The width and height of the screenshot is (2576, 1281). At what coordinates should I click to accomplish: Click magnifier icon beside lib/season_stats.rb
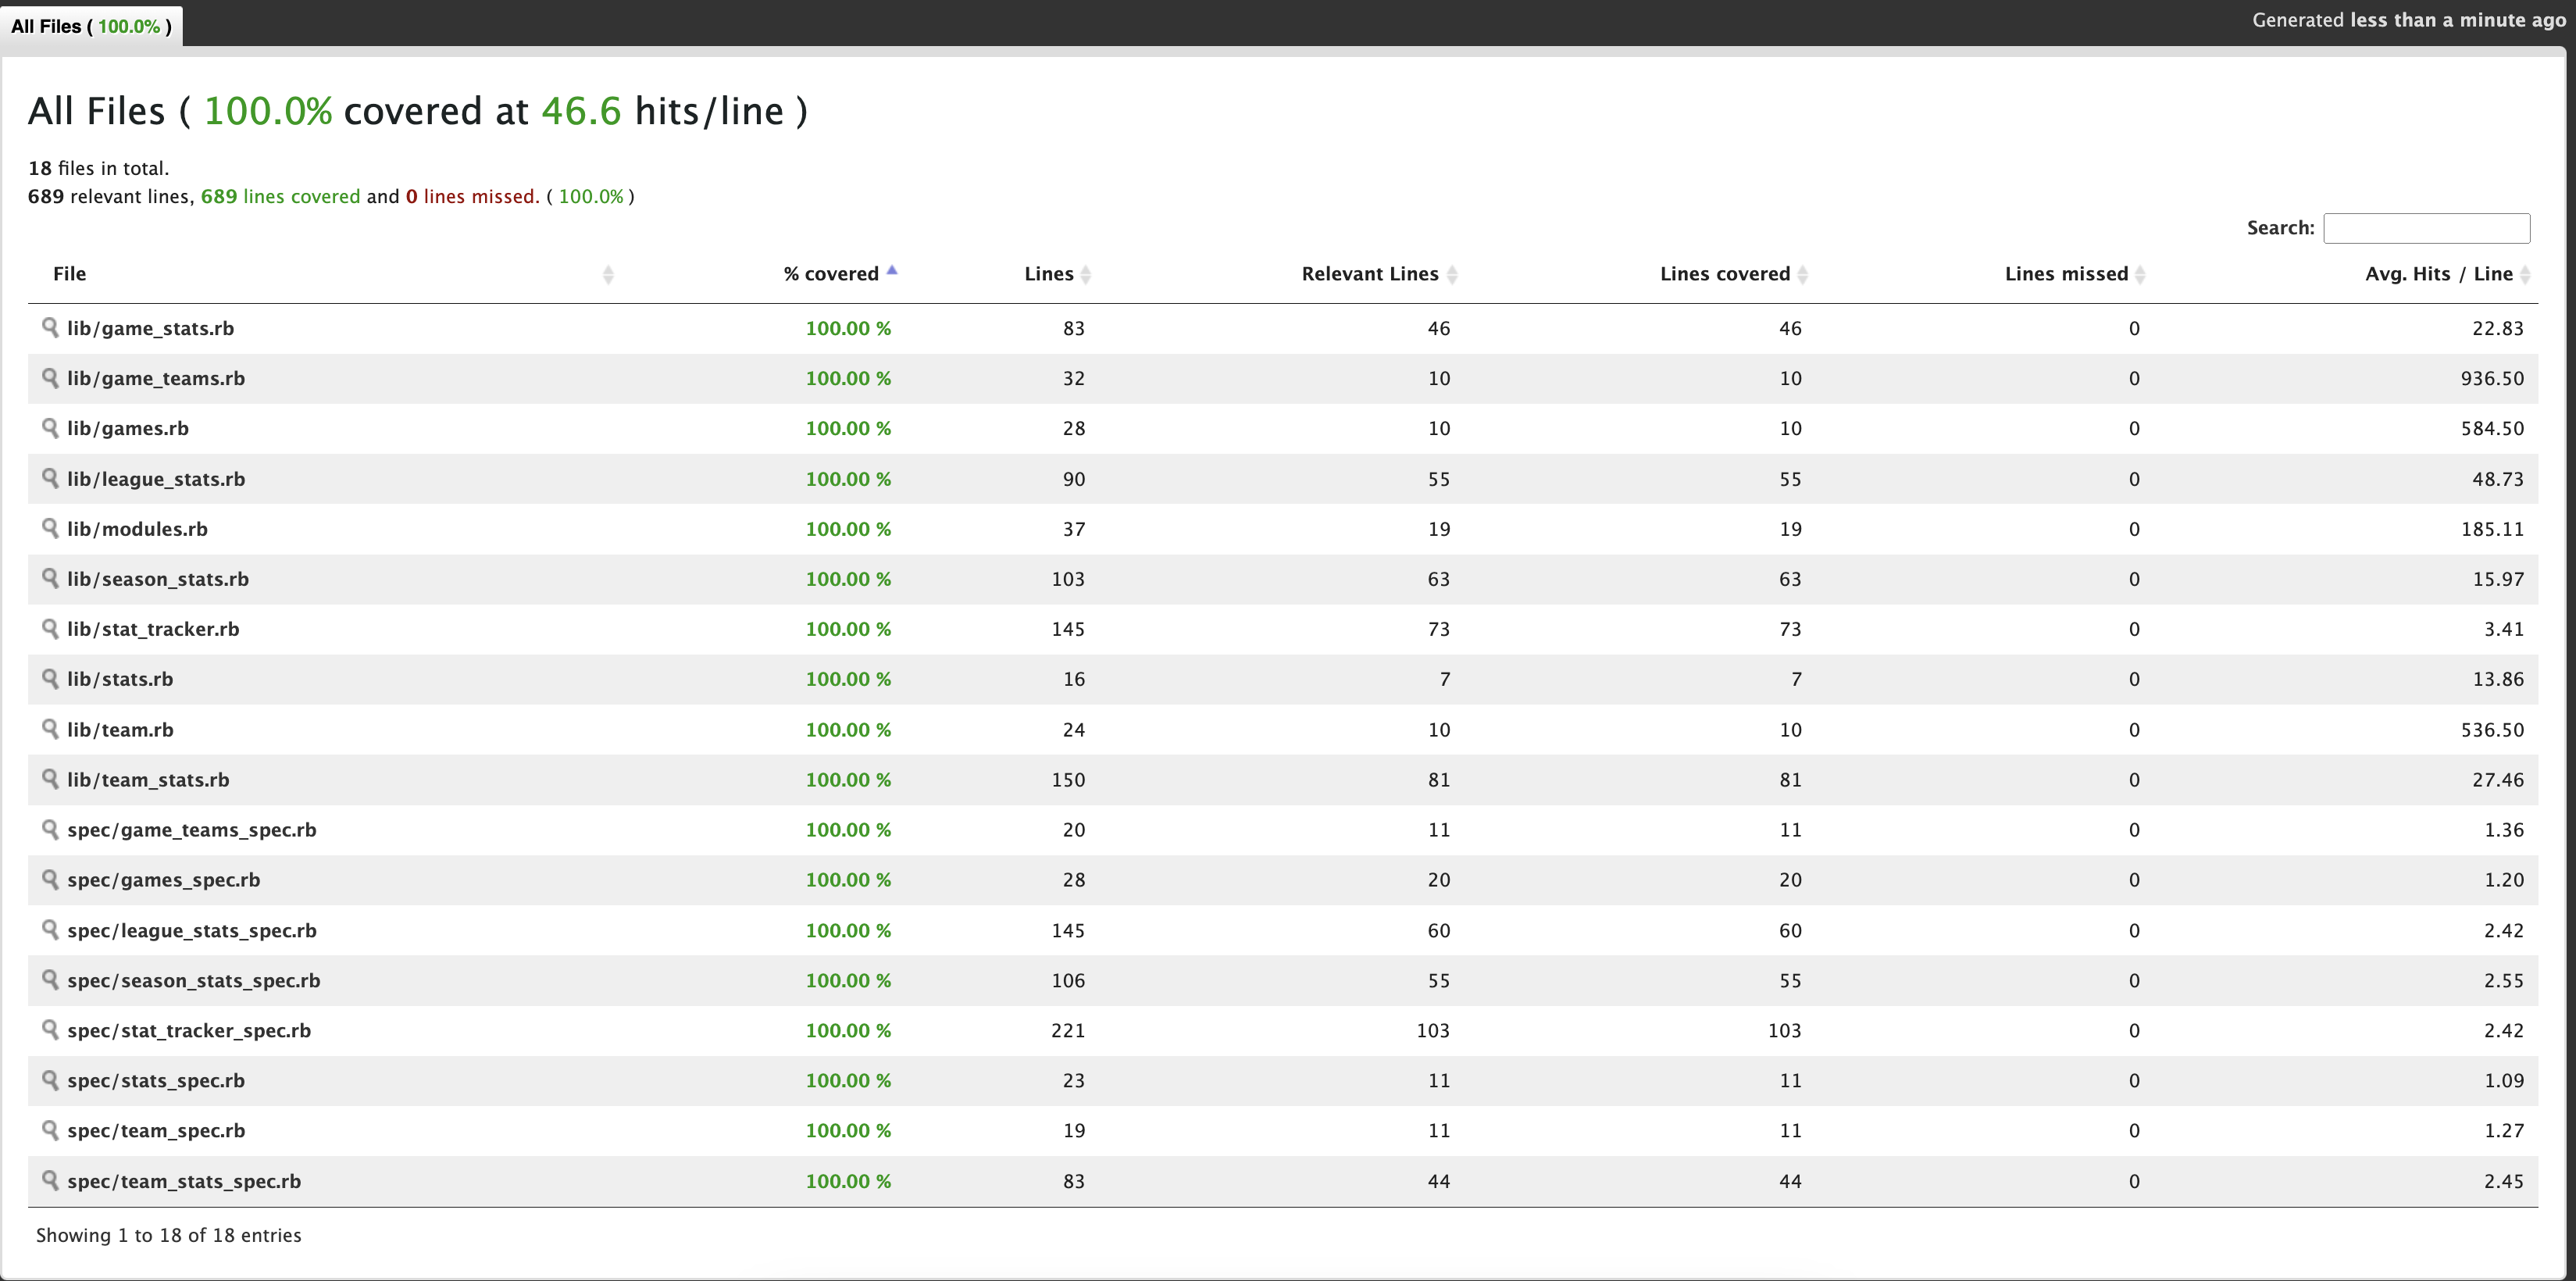point(50,578)
